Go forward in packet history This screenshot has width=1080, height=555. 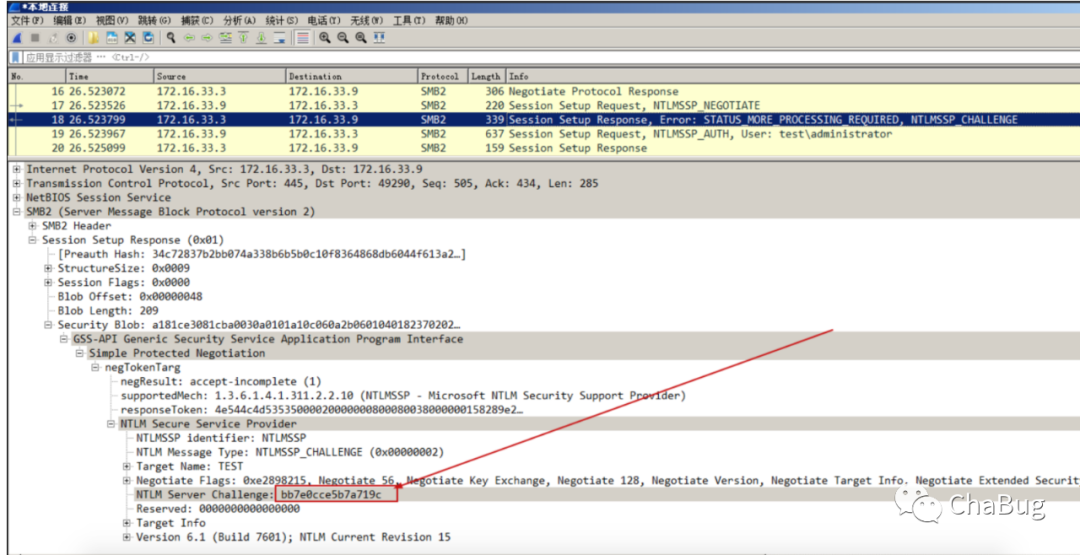tap(207, 38)
